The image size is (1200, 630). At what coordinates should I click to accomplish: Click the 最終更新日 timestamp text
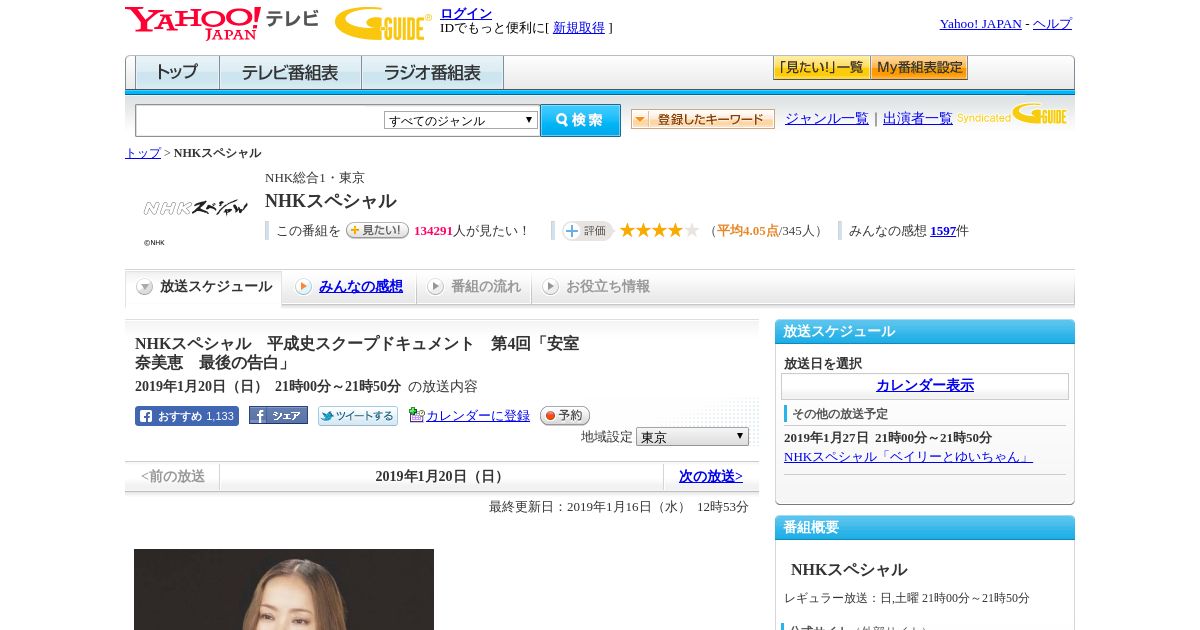point(619,507)
